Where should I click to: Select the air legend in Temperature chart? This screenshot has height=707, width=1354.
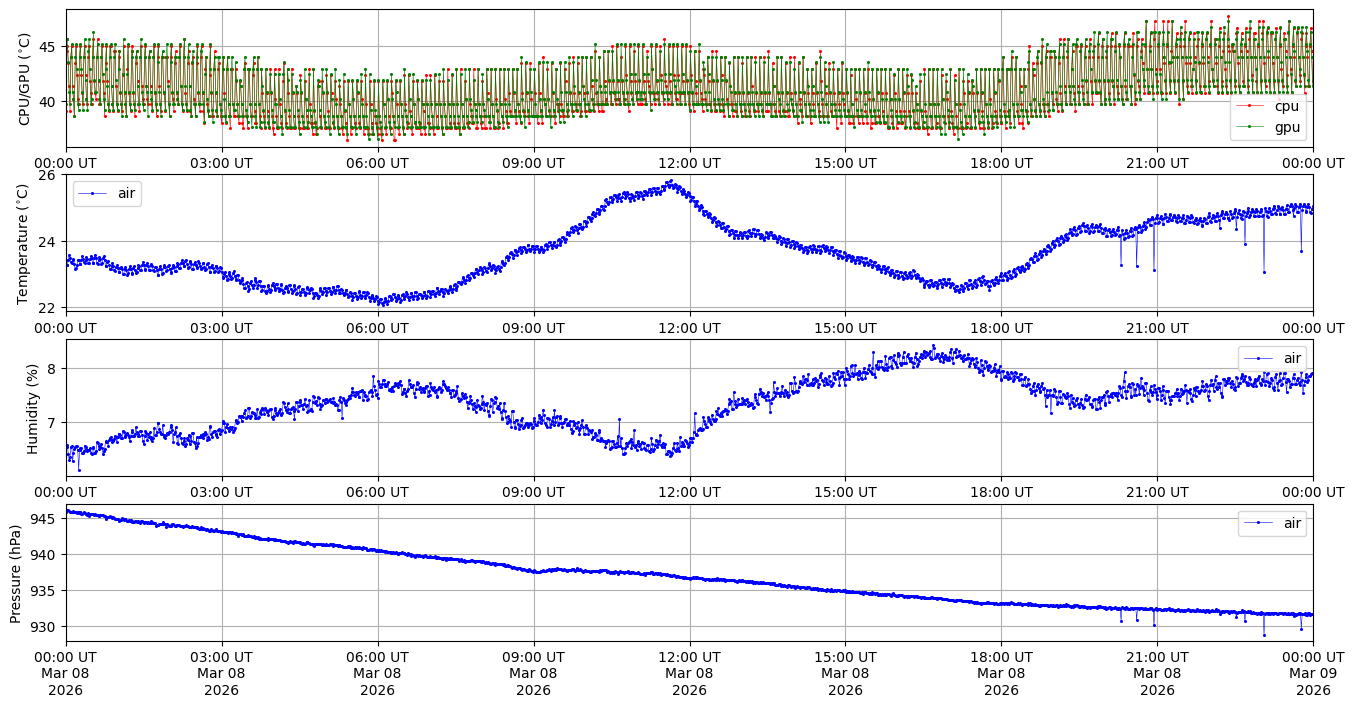pos(107,193)
